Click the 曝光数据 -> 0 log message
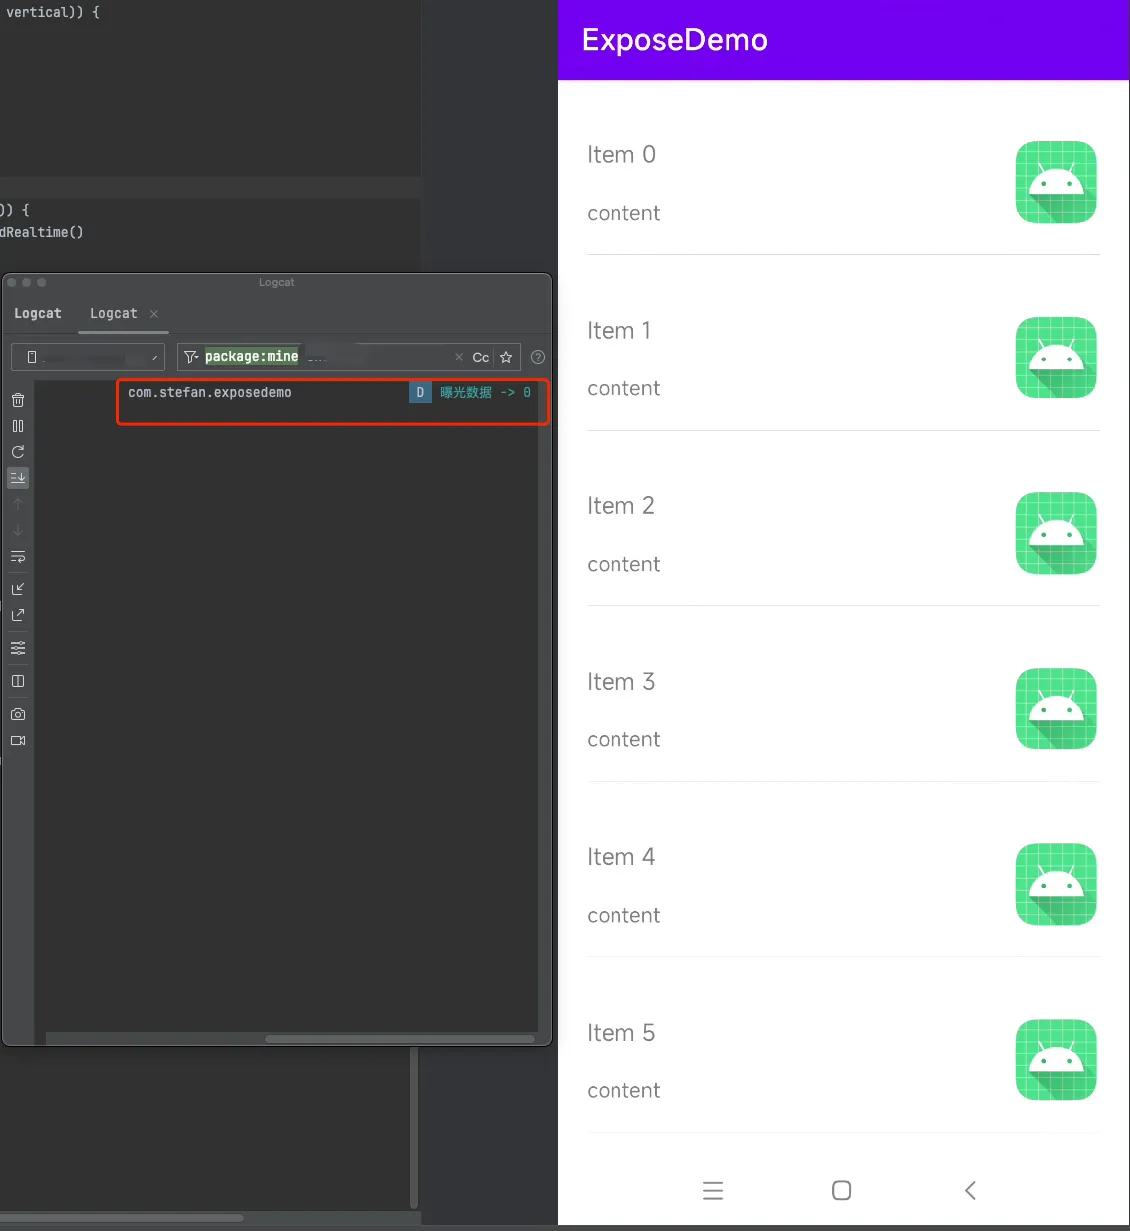Screen dimensions: 1130x1231 [x=486, y=392]
